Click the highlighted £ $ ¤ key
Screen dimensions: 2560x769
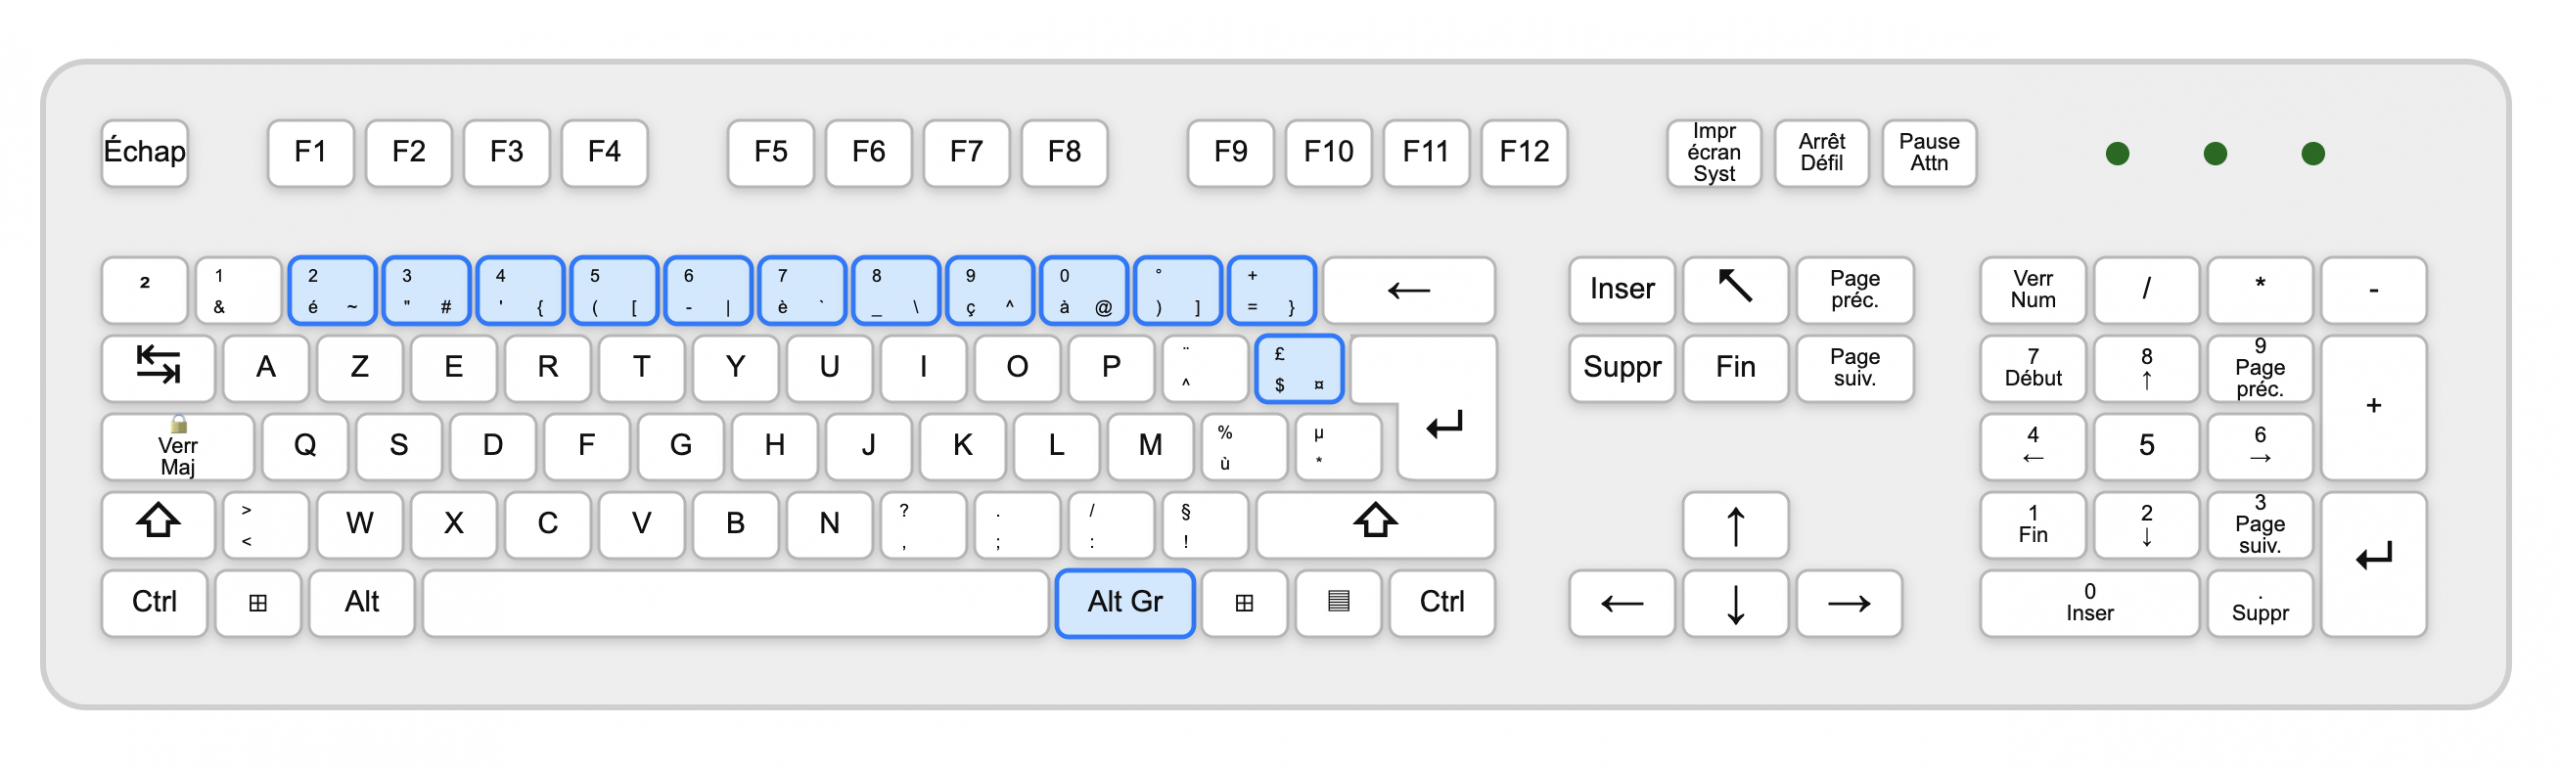click(1299, 369)
